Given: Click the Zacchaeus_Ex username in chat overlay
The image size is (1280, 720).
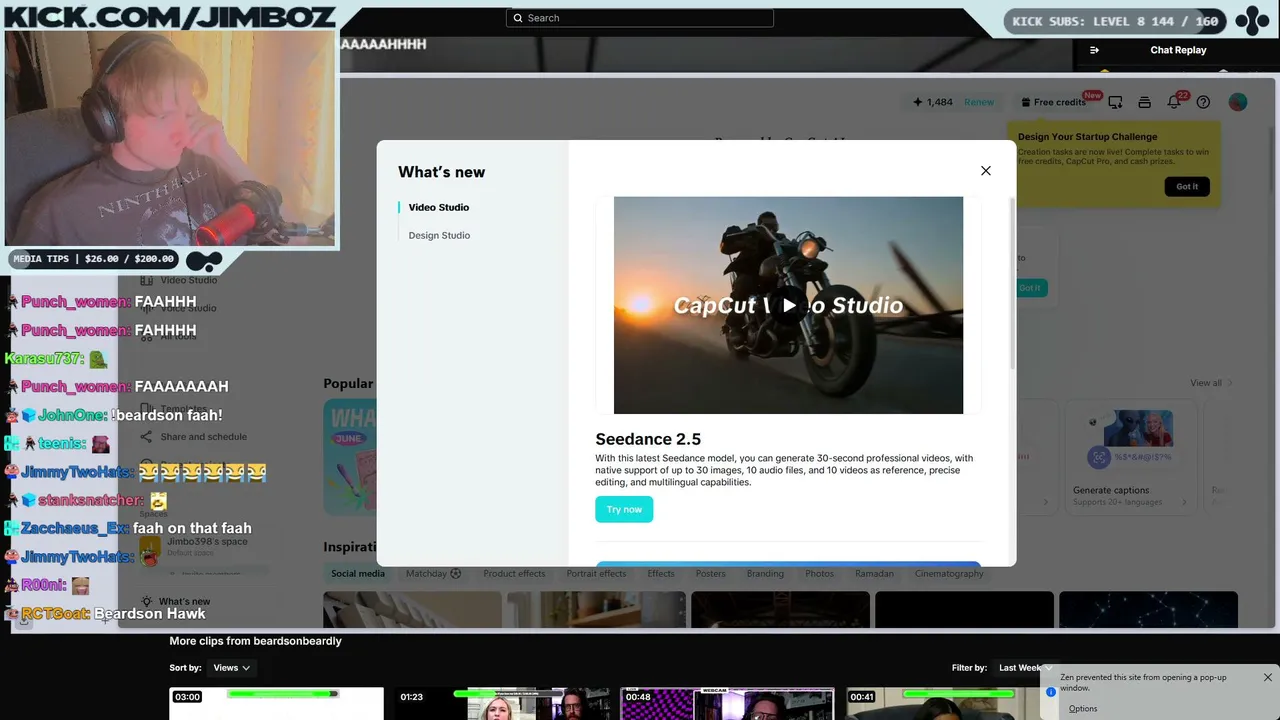Looking at the screenshot, I should [75, 528].
